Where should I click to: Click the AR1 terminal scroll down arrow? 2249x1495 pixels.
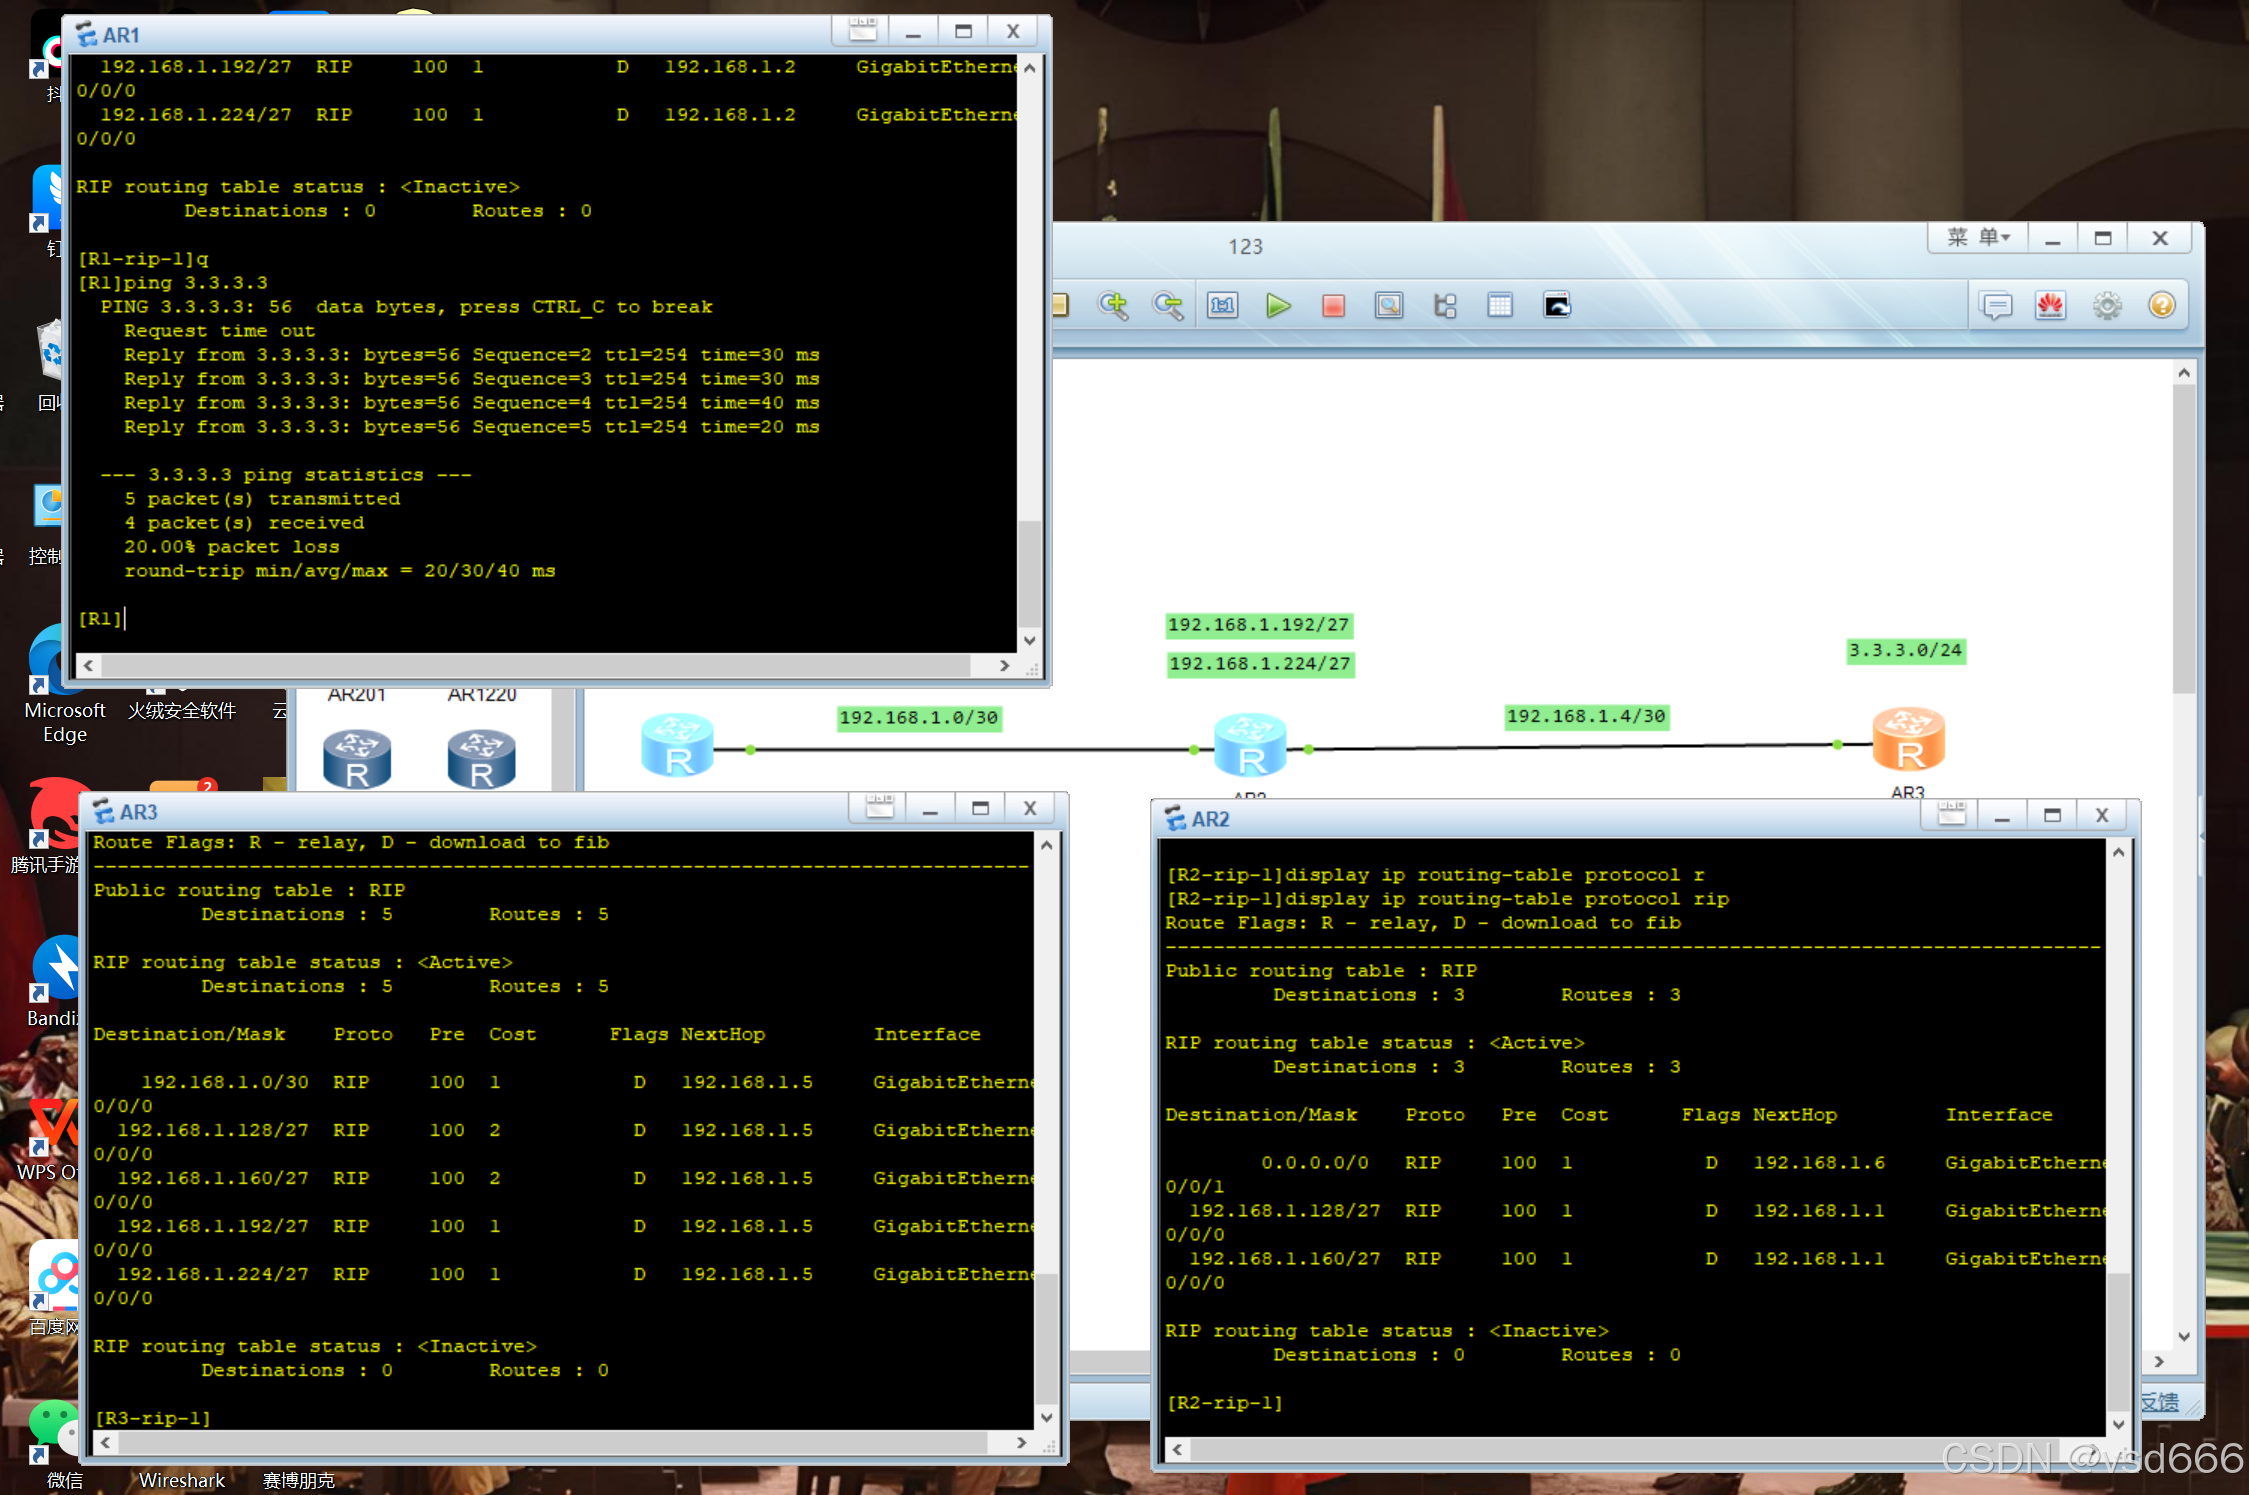[1029, 640]
